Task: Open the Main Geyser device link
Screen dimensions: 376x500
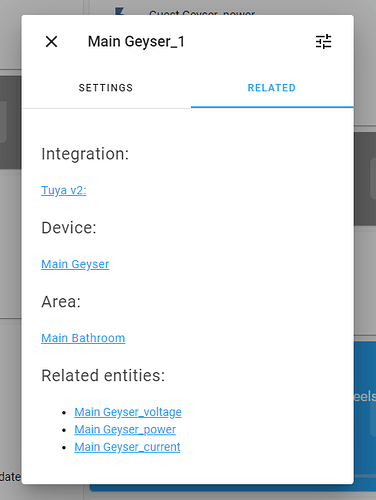Action: (75, 264)
